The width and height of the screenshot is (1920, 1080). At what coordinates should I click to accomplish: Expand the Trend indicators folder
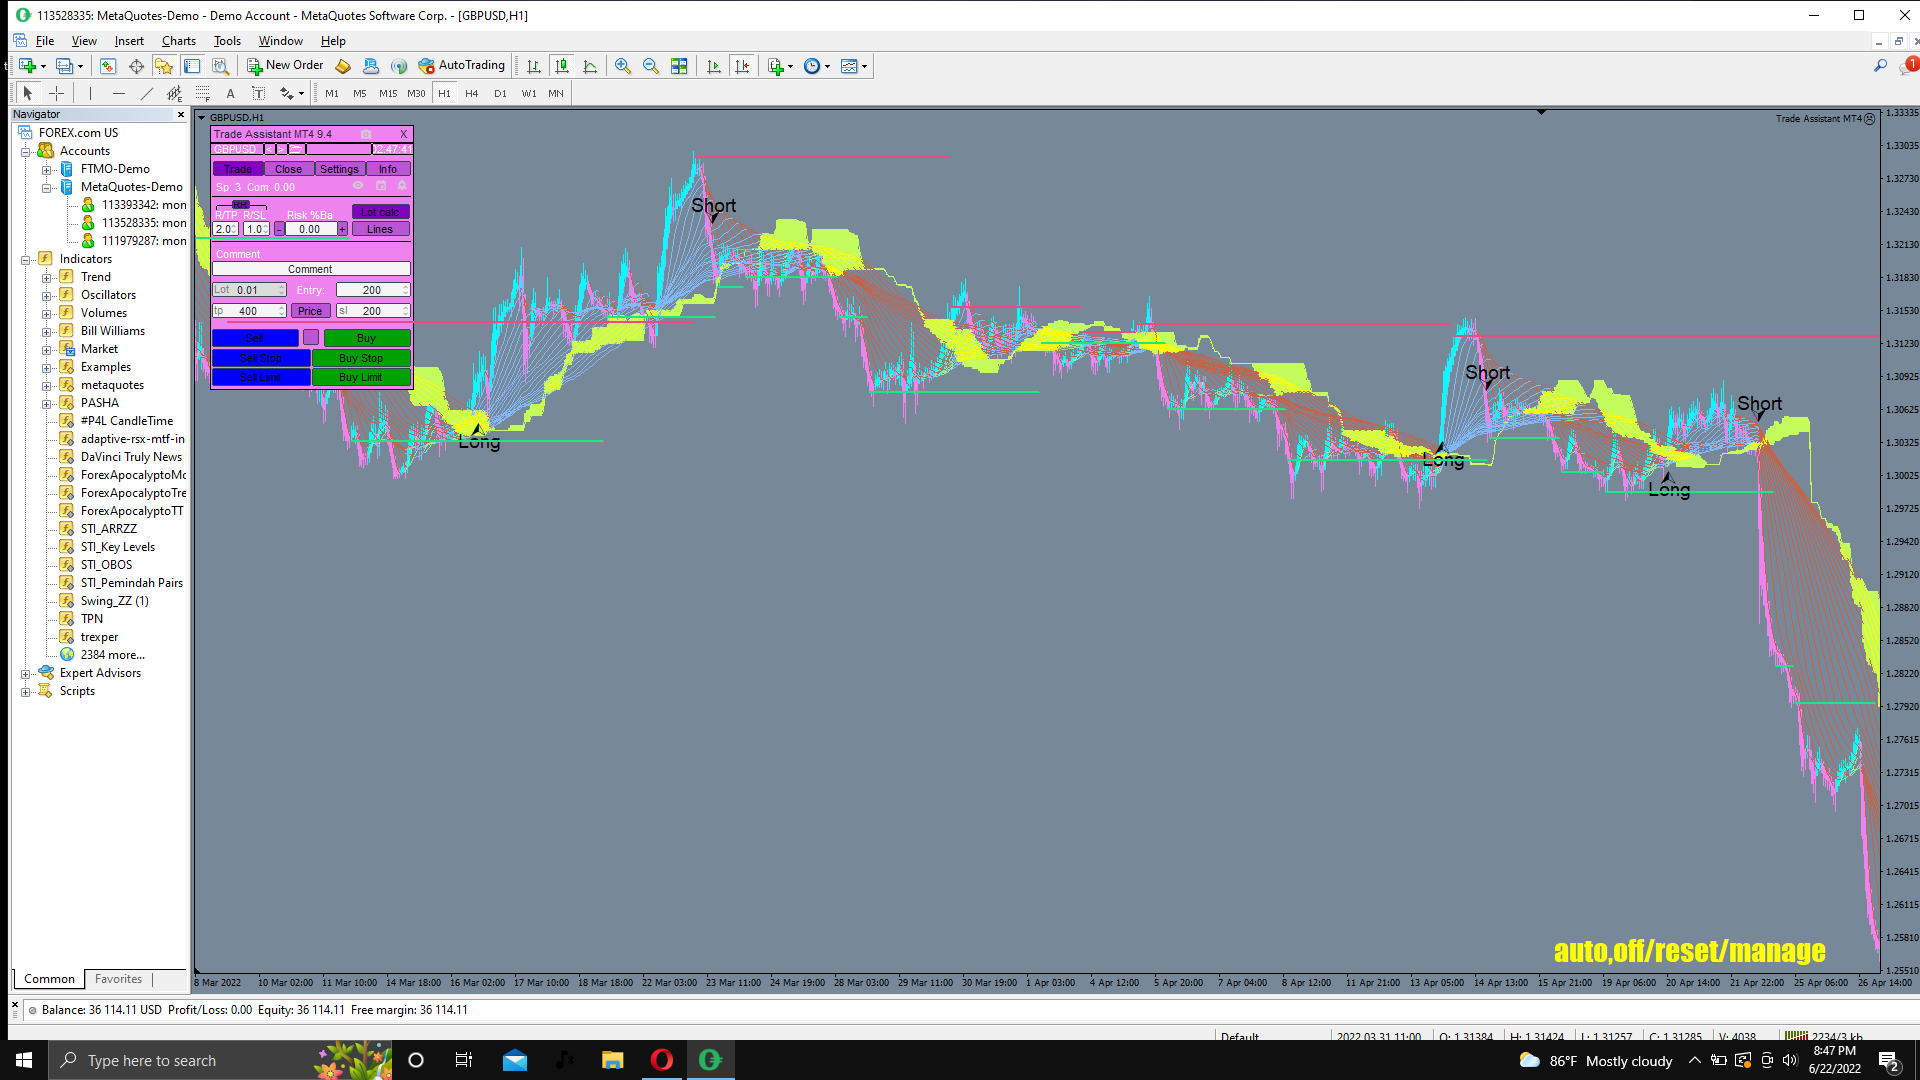coord(46,277)
